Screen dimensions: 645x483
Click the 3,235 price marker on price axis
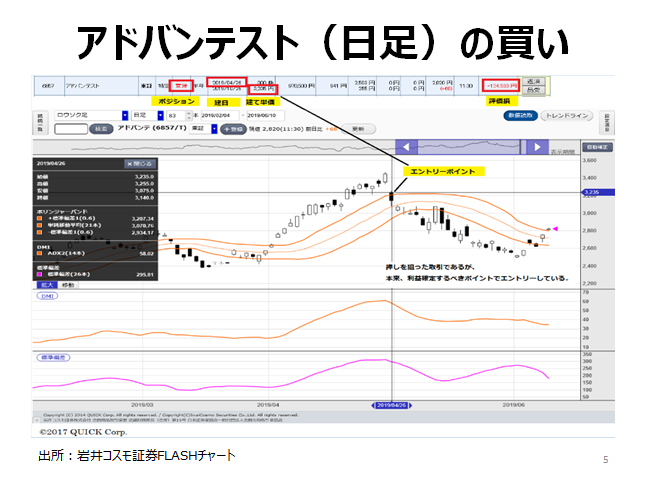click(597, 192)
